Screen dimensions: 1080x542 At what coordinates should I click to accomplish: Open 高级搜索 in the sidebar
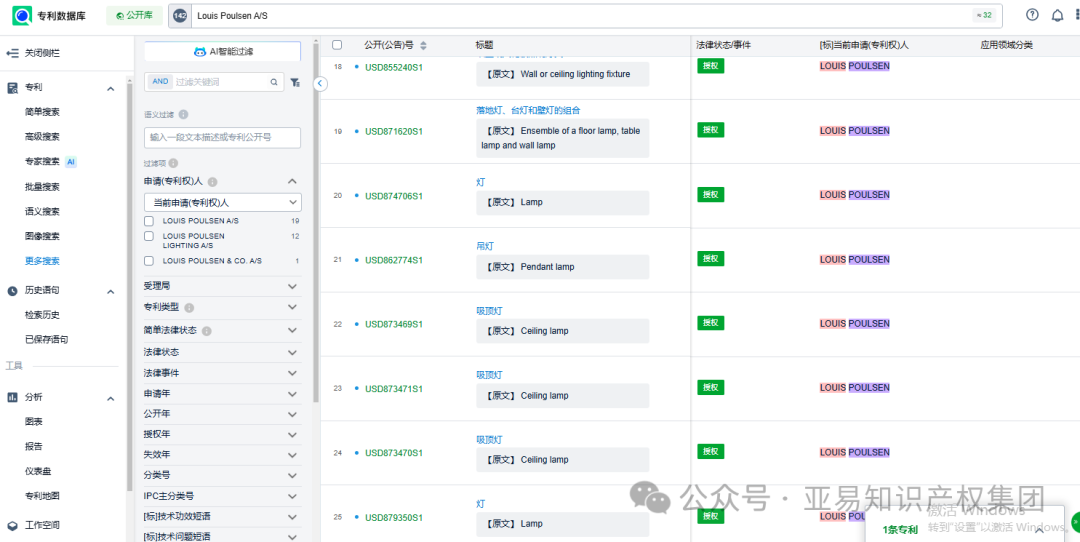click(x=42, y=137)
